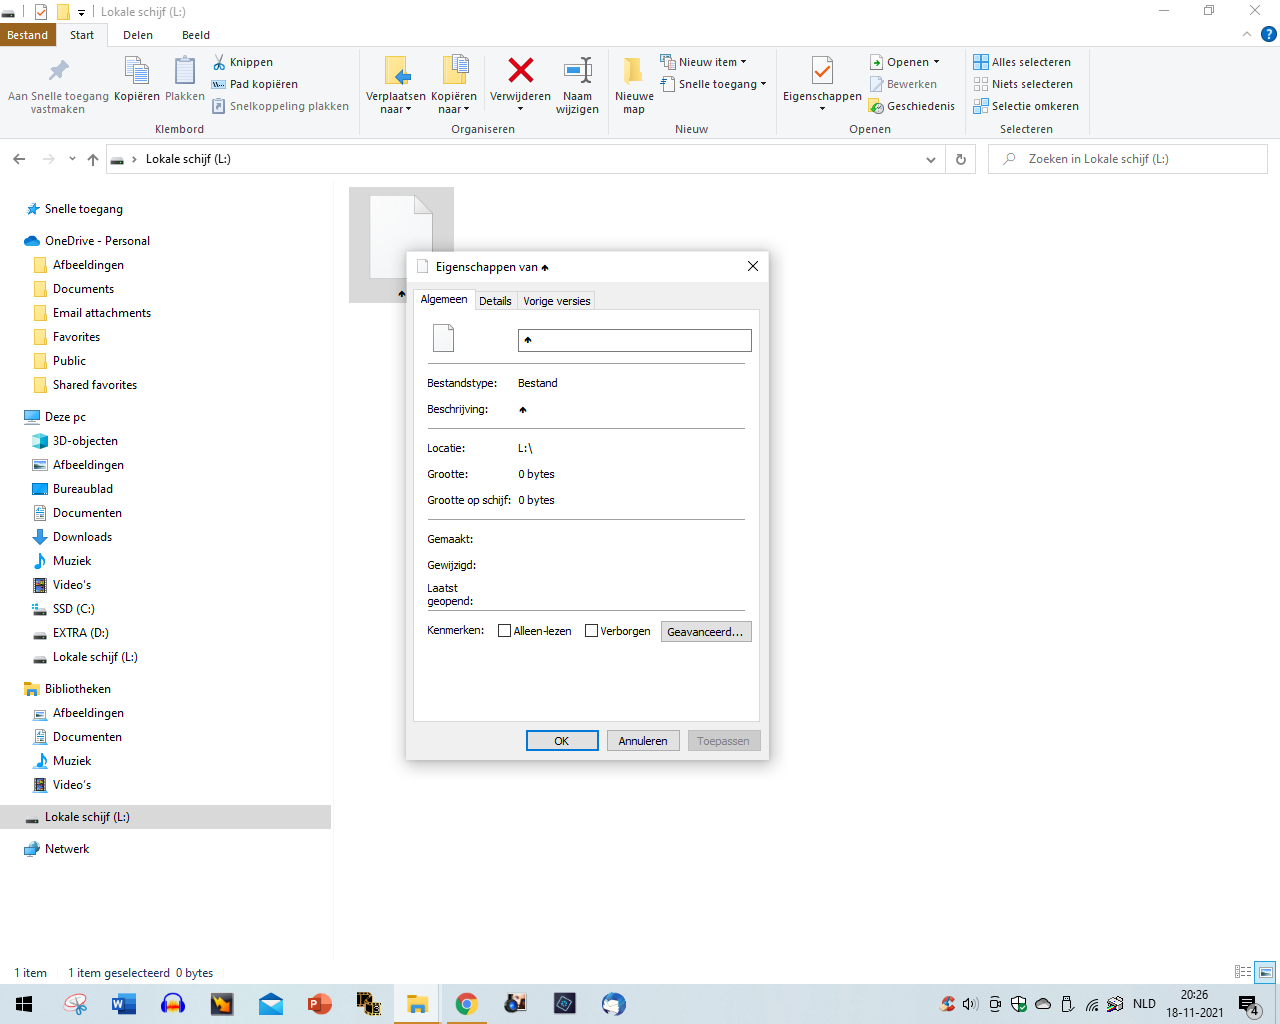Open address bar history dropdown
1280x1024 pixels.
[x=931, y=159]
